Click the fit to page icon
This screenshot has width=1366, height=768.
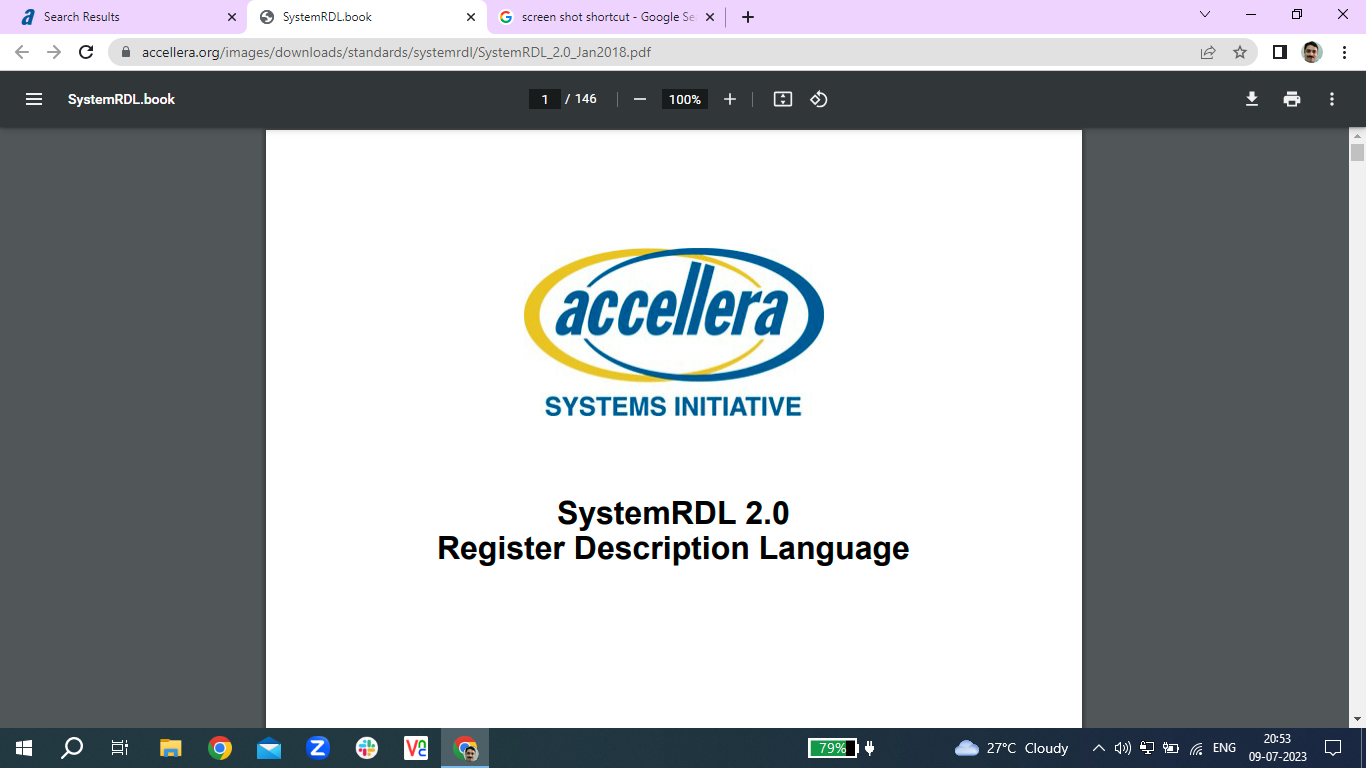pyautogui.click(x=783, y=99)
